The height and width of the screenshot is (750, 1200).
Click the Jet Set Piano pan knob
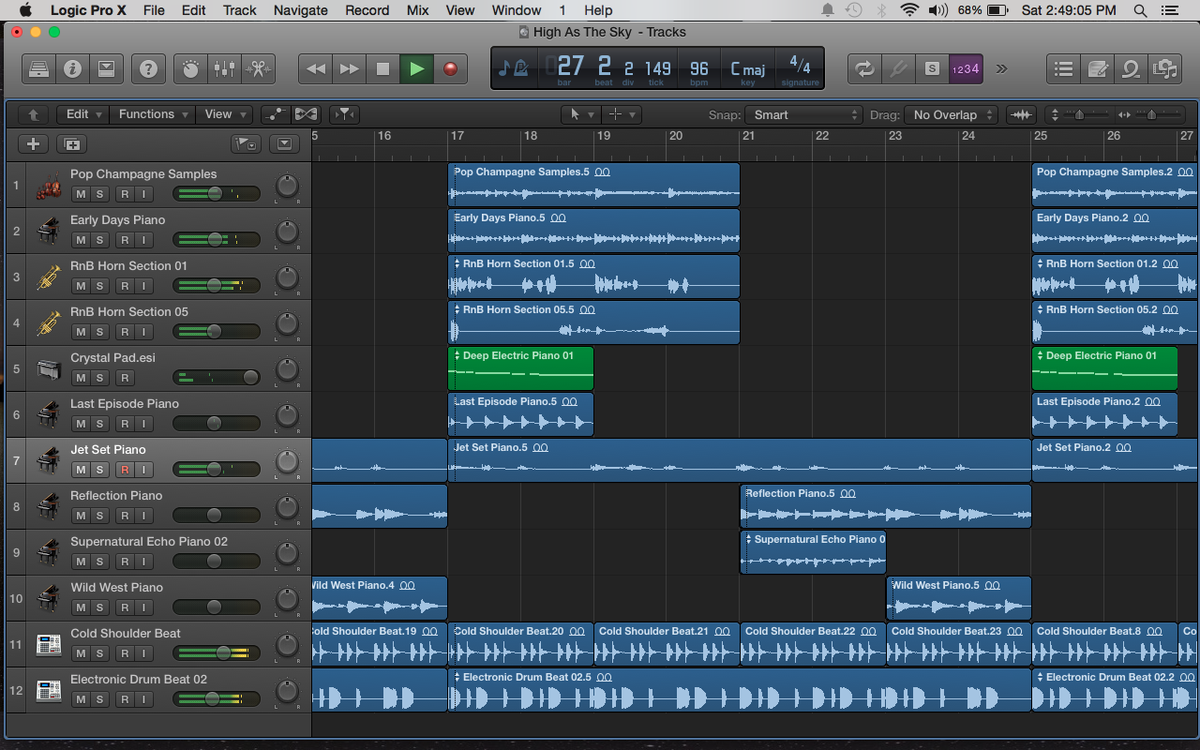[287, 462]
